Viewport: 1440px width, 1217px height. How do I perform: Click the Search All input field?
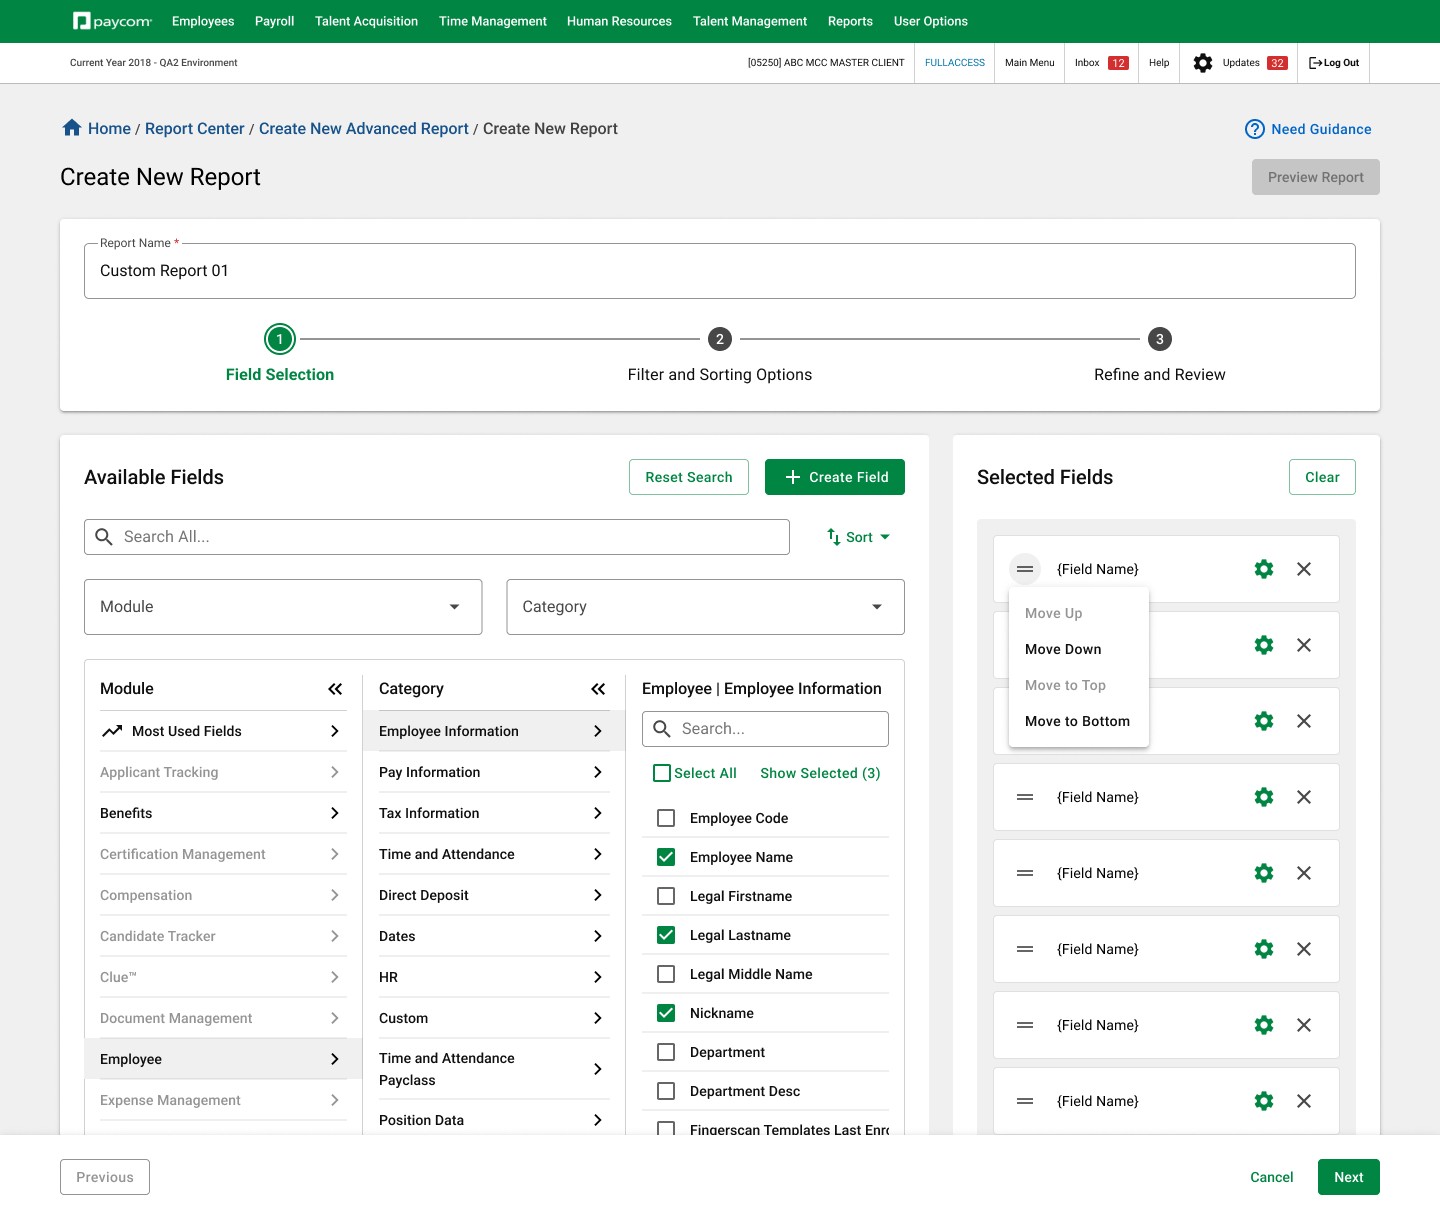click(437, 537)
